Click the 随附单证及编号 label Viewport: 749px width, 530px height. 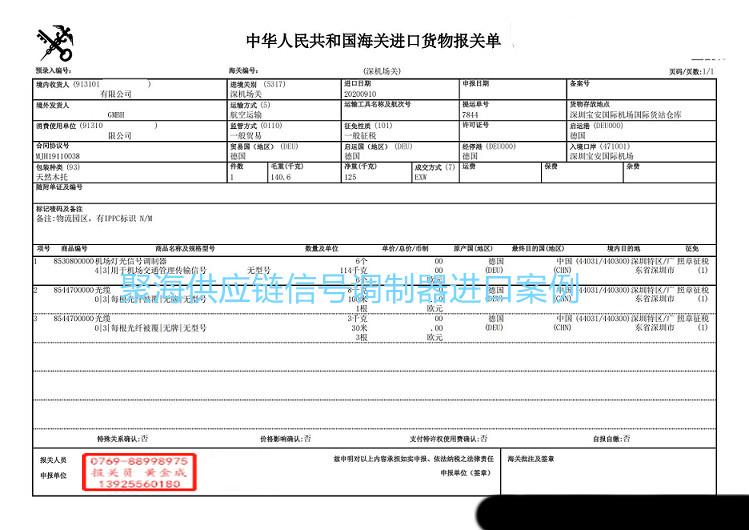pyautogui.click(x=59, y=187)
